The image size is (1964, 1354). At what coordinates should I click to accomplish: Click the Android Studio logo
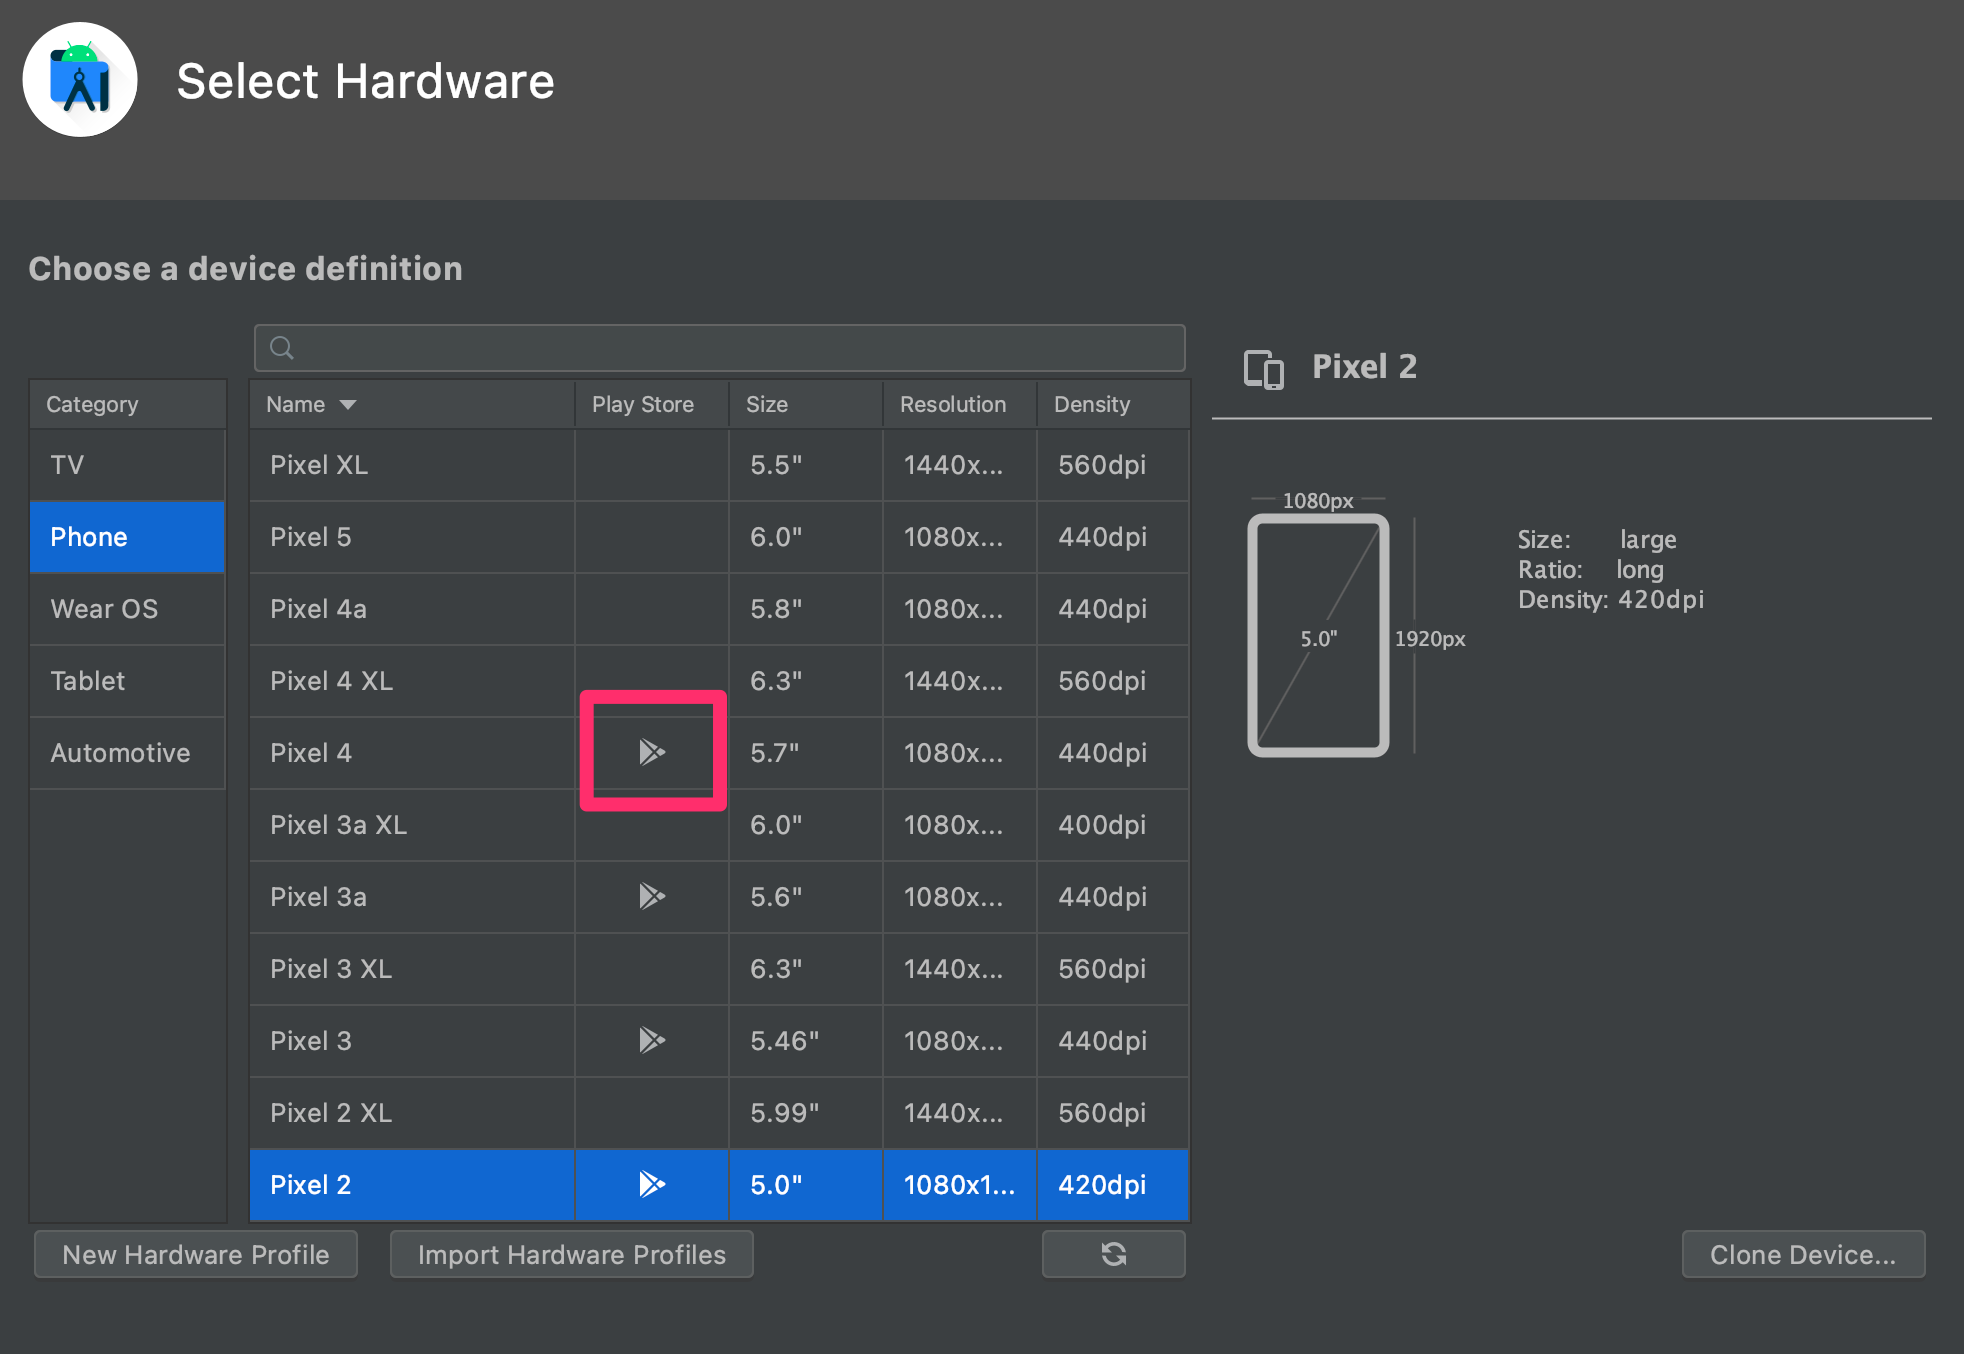80,80
